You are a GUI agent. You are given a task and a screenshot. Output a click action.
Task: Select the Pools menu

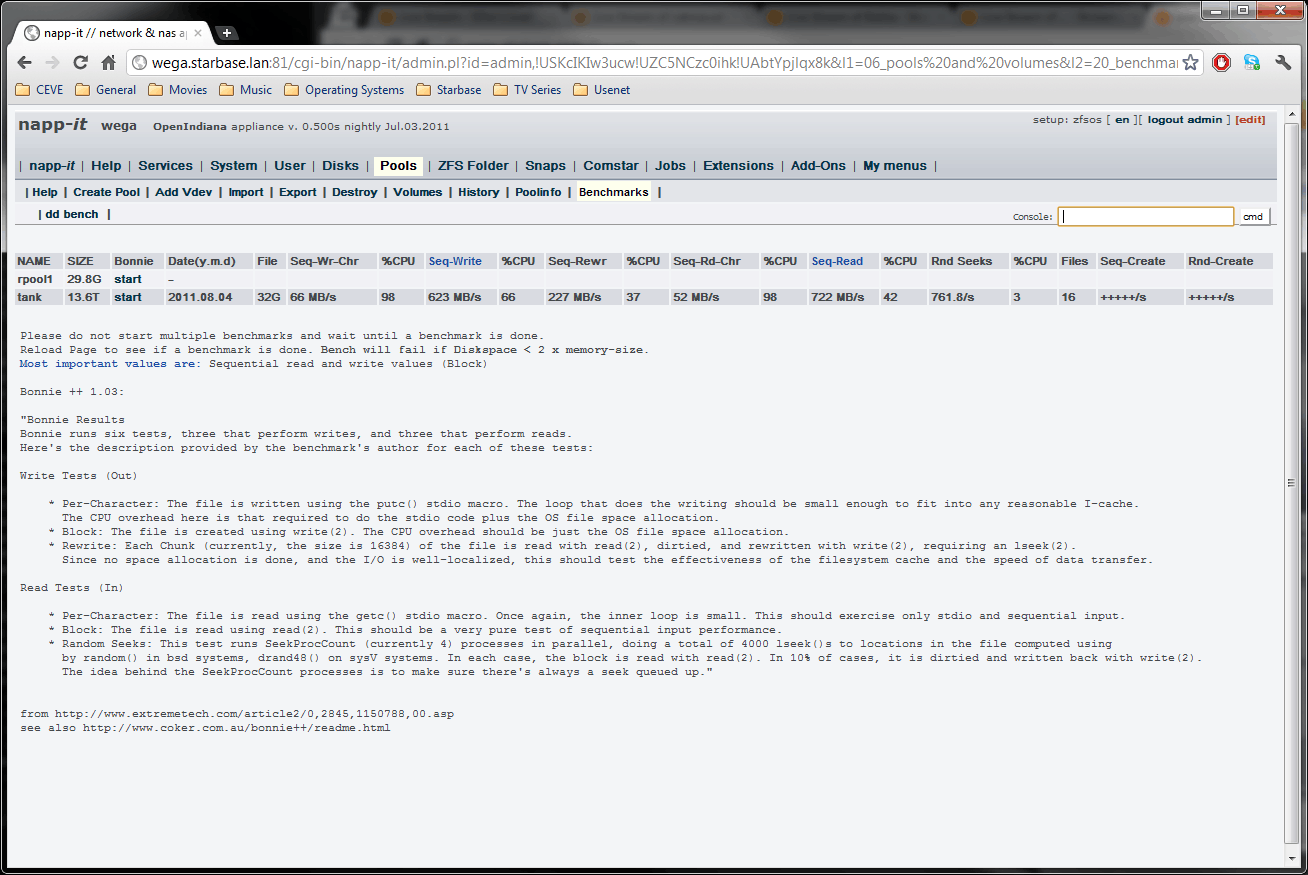[x=399, y=166]
